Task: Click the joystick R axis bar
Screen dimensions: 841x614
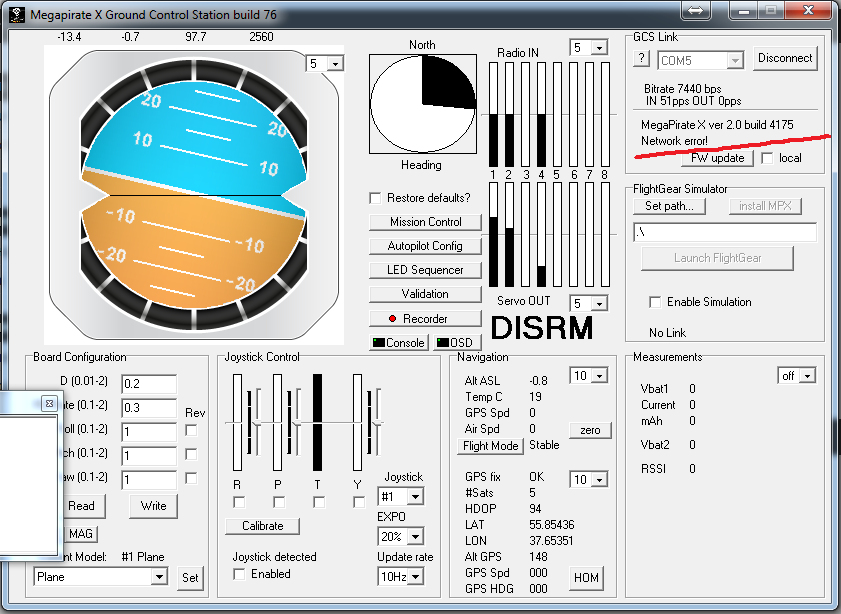Action: point(238,423)
